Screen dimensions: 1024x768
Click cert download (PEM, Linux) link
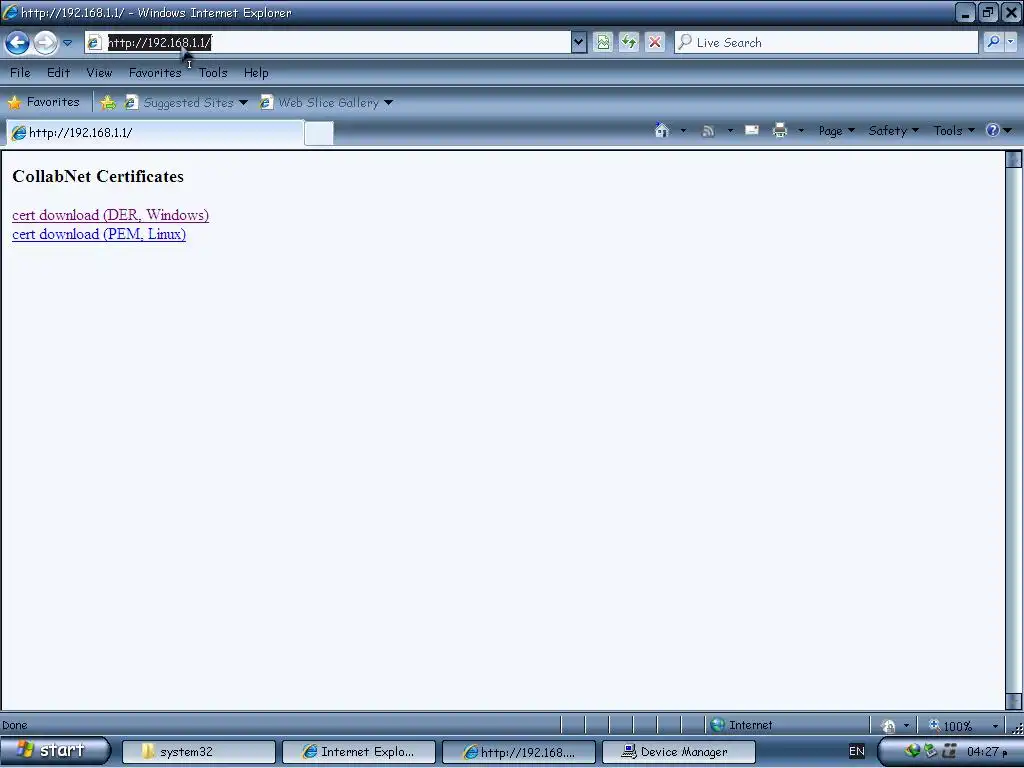pyautogui.click(x=99, y=234)
